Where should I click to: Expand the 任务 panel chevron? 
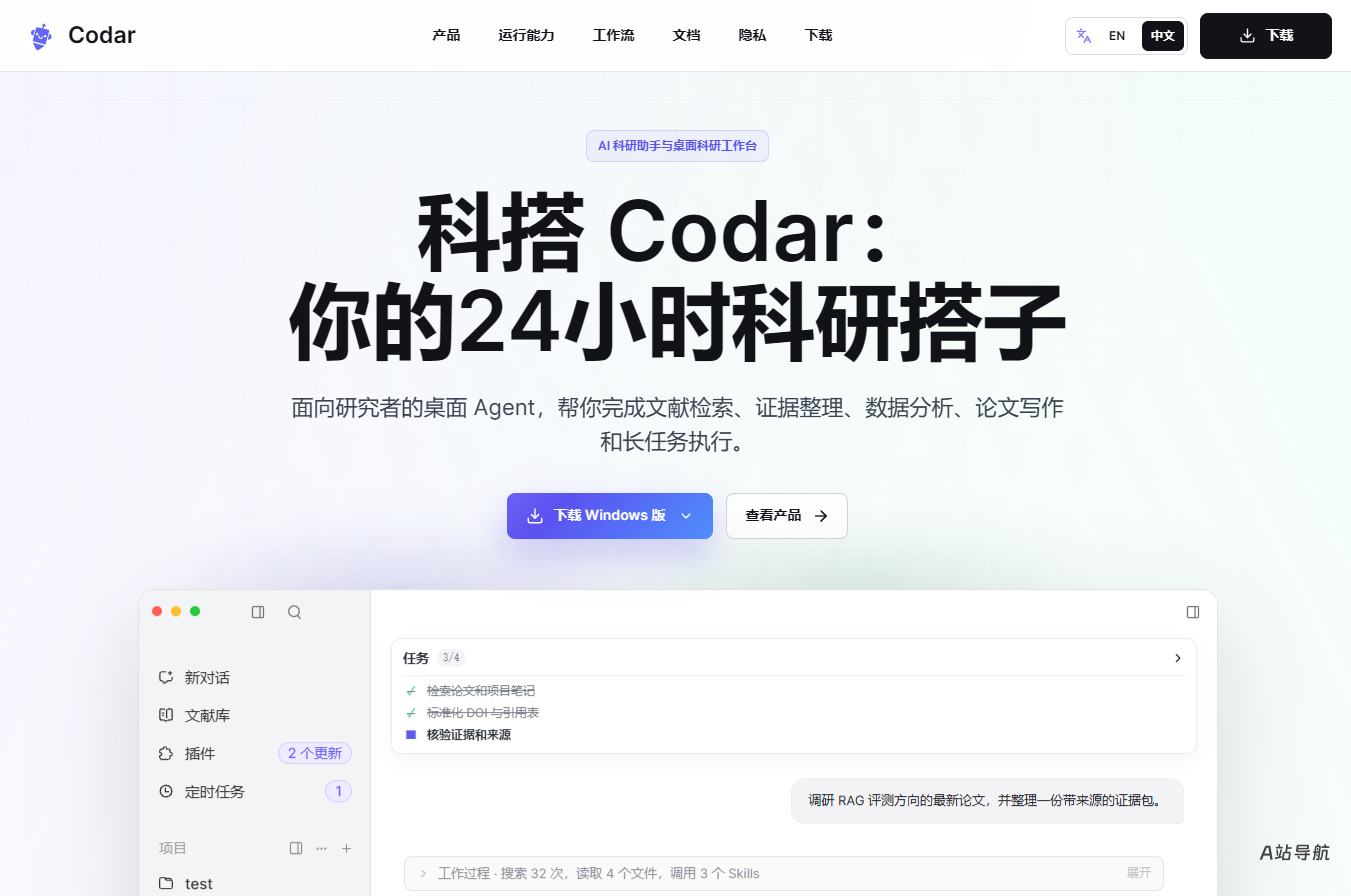pyautogui.click(x=1178, y=658)
